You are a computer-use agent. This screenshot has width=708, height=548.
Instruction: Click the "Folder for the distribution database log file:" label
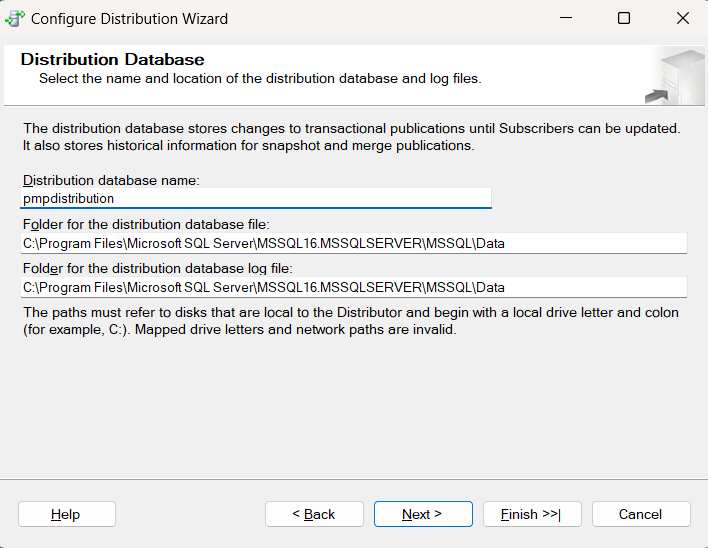pyautogui.click(x=157, y=268)
